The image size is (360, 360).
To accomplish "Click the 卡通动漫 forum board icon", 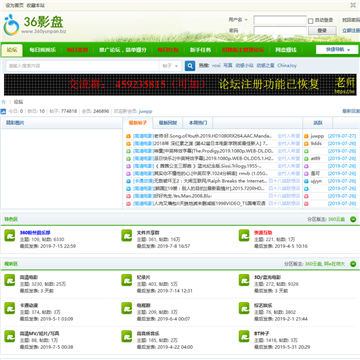I will tap(10, 308).
